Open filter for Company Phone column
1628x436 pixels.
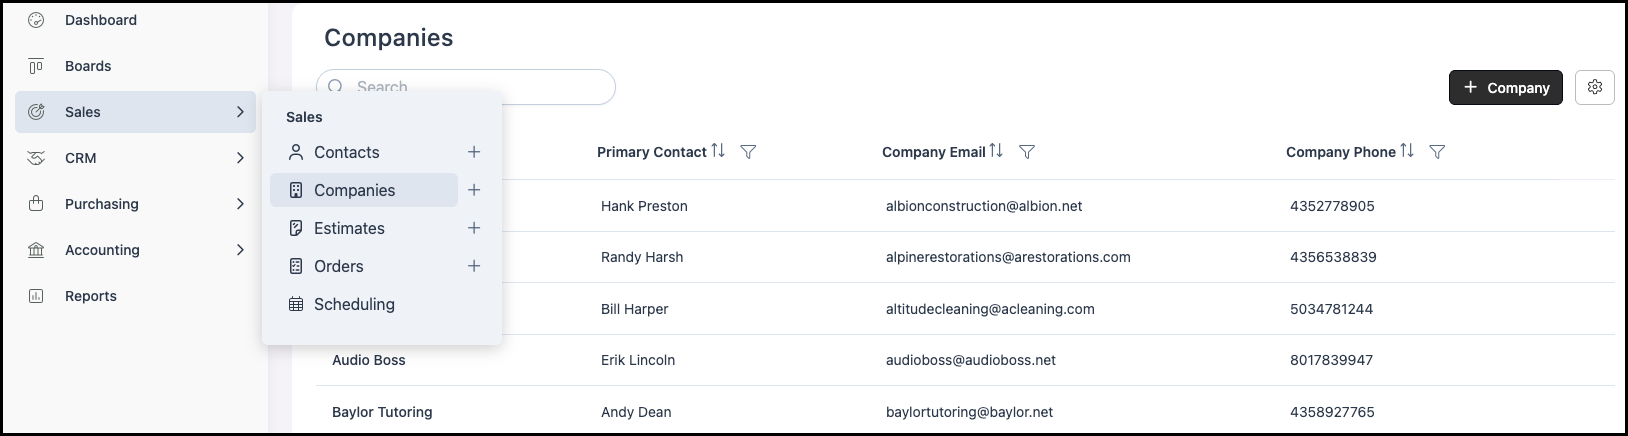pos(1437,152)
